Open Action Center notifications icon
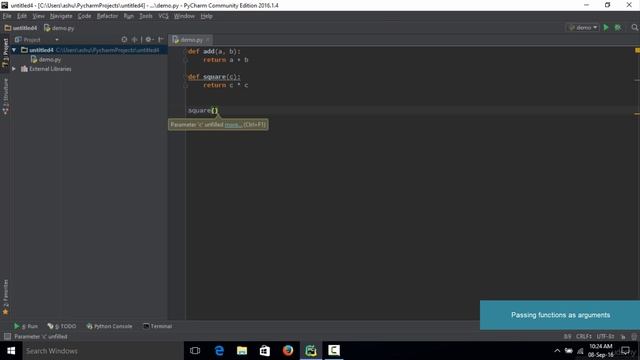The image size is (640, 360). click(x=625, y=351)
